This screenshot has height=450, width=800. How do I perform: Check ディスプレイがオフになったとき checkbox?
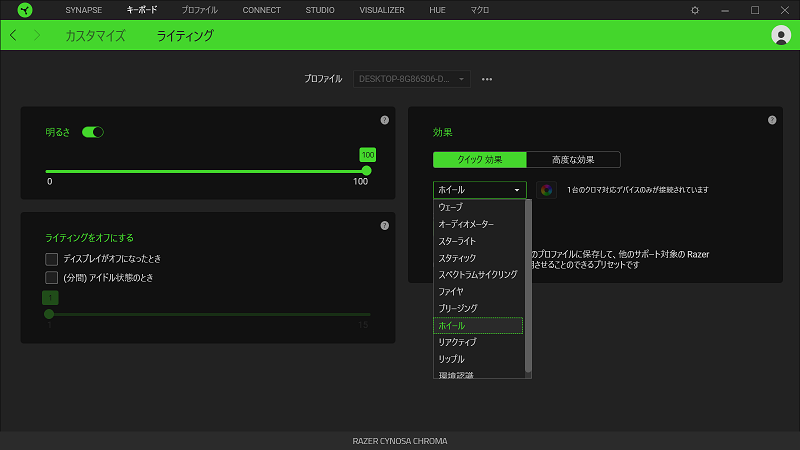pos(52,259)
